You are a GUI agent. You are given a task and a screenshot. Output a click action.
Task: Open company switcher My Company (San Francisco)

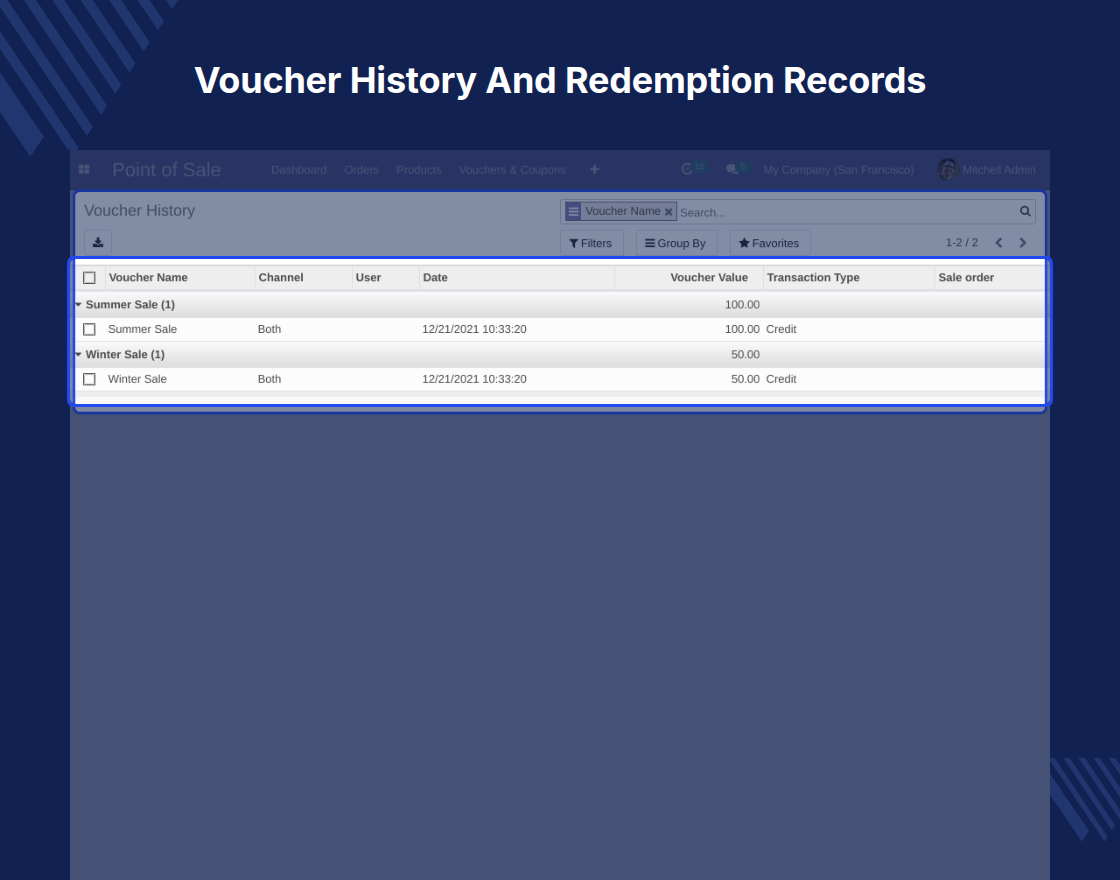(839, 170)
